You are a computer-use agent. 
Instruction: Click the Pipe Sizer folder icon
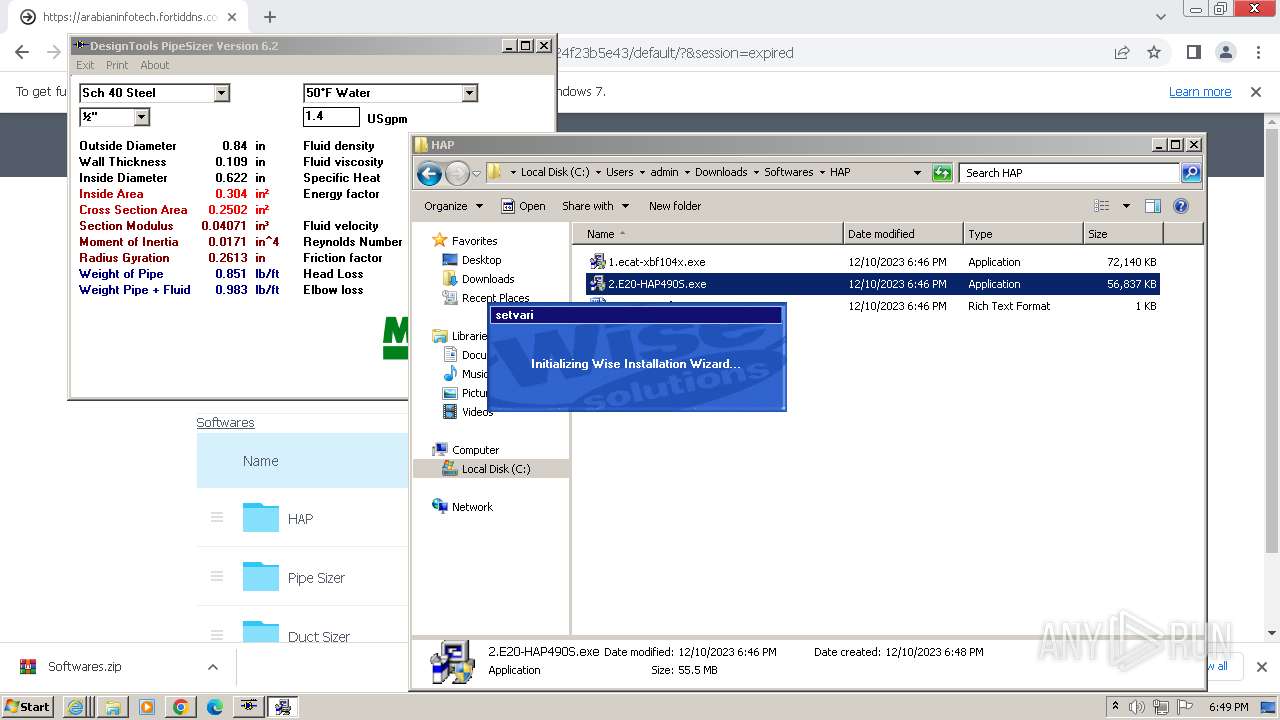pyautogui.click(x=261, y=577)
